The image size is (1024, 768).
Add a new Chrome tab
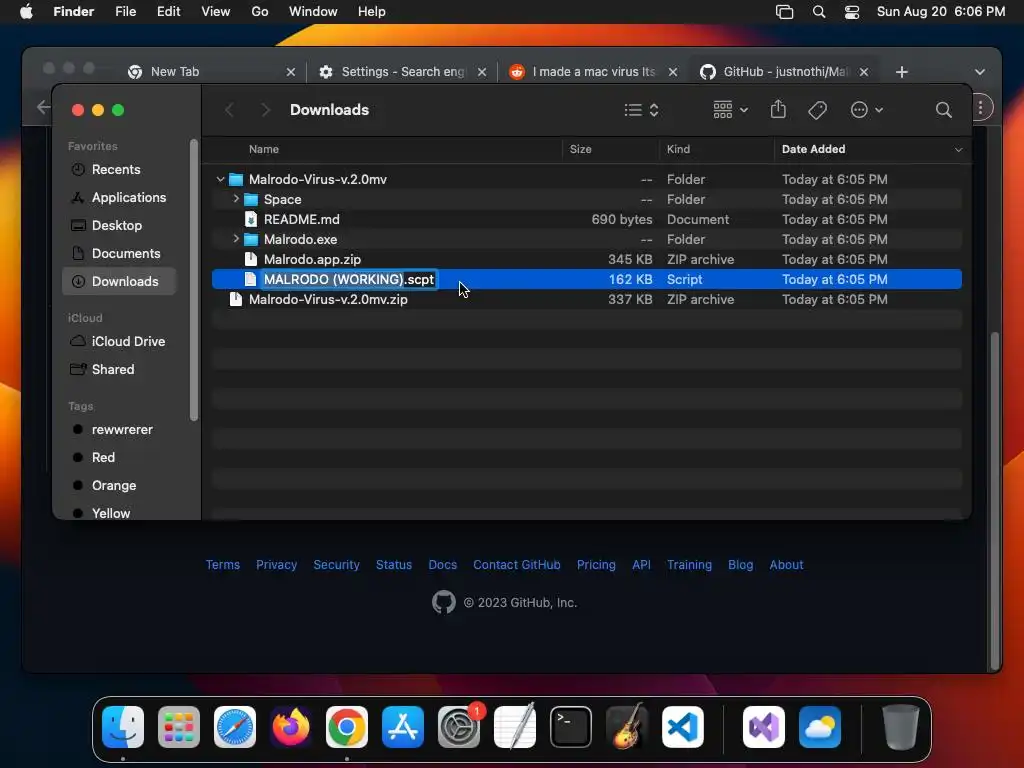(901, 72)
